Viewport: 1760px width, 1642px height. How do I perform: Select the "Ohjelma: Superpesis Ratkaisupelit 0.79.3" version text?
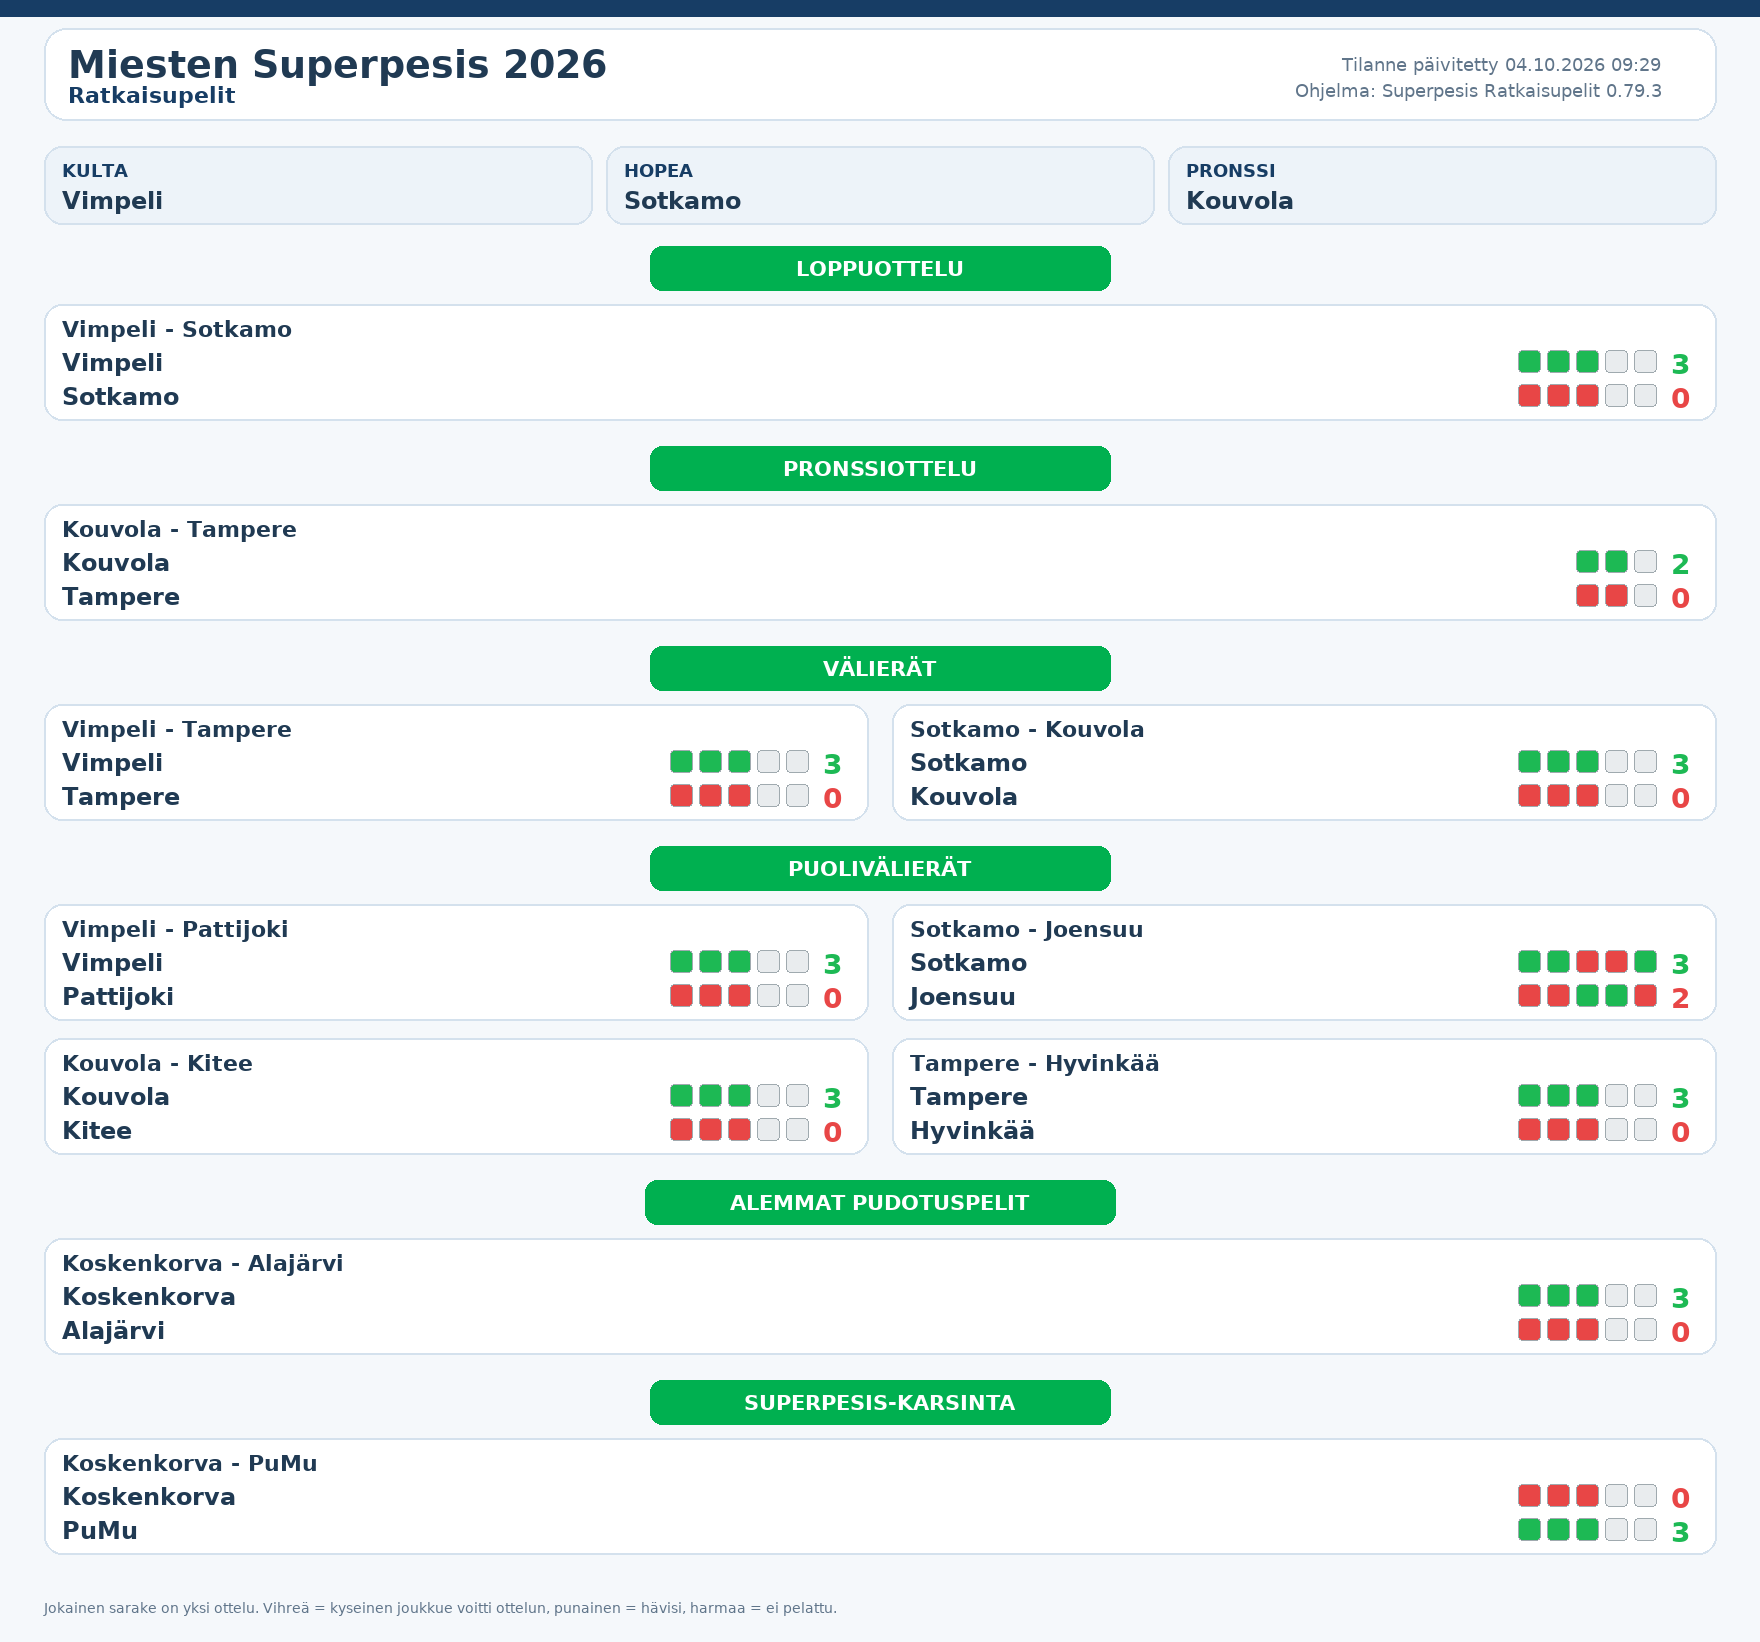tap(1478, 91)
